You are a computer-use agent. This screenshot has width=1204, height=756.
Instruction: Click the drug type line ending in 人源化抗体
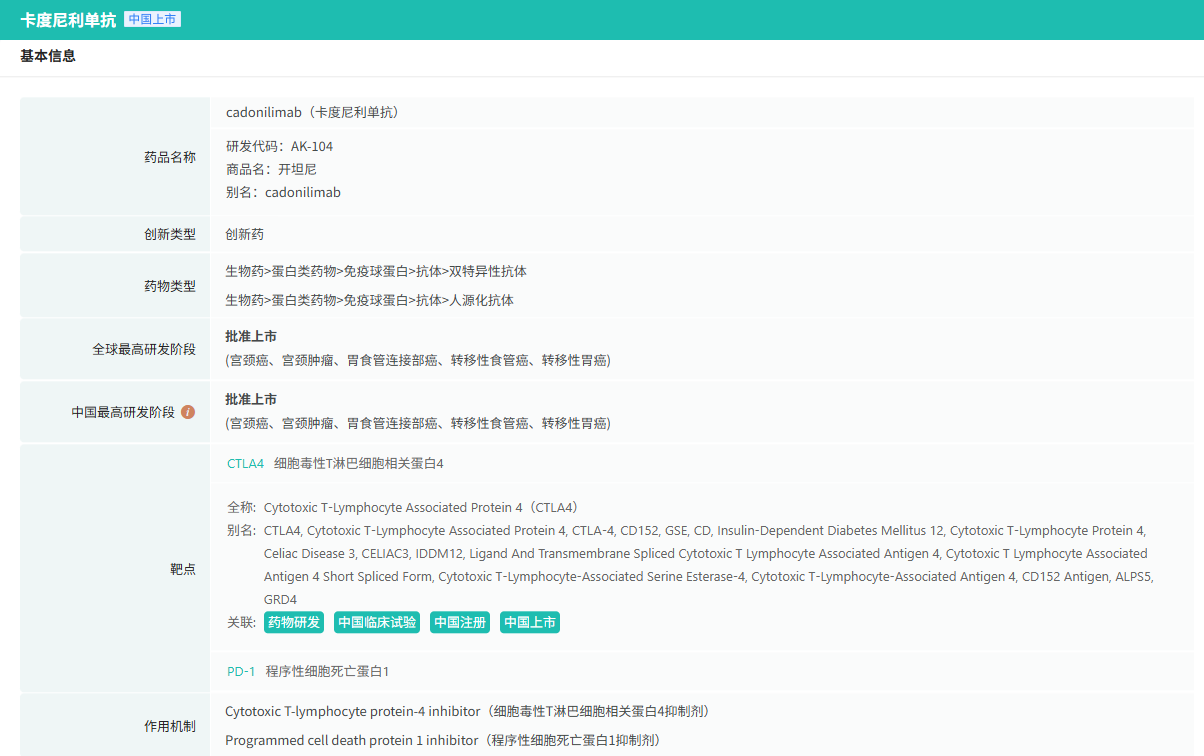click(x=369, y=300)
